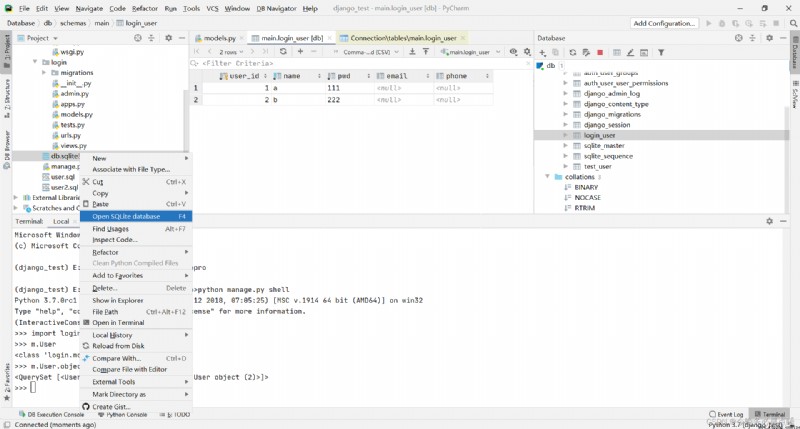800x429 pixels.
Task: Open the Event Log
Action: tap(726, 414)
